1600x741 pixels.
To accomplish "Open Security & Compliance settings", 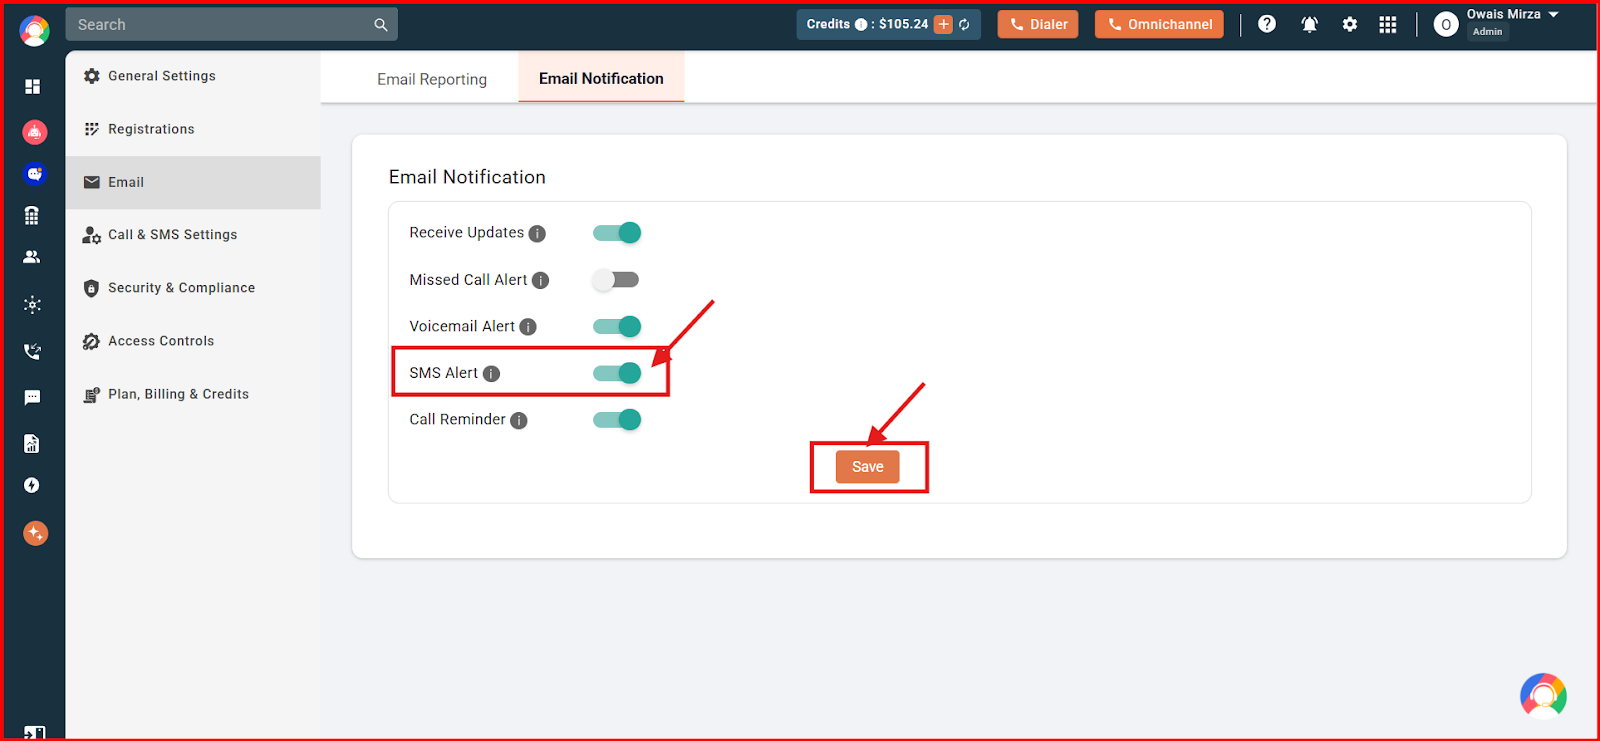I will tap(193, 288).
